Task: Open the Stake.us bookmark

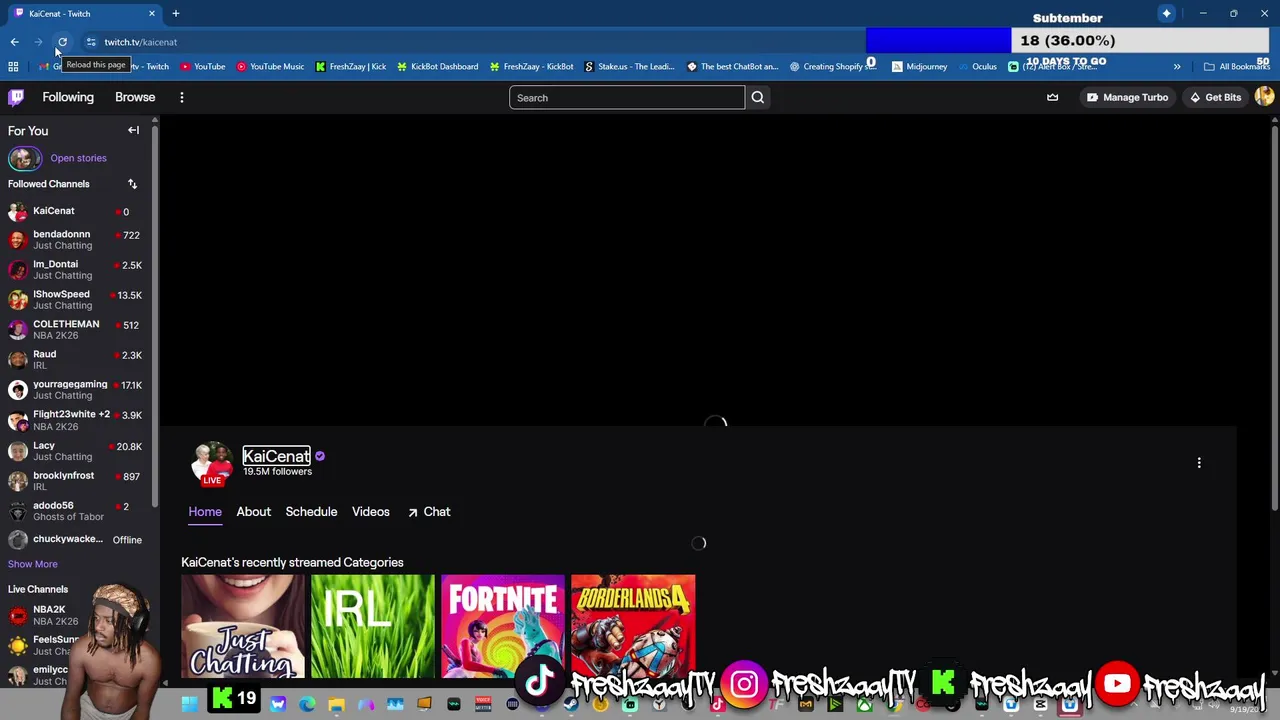Action: point(630,67)
